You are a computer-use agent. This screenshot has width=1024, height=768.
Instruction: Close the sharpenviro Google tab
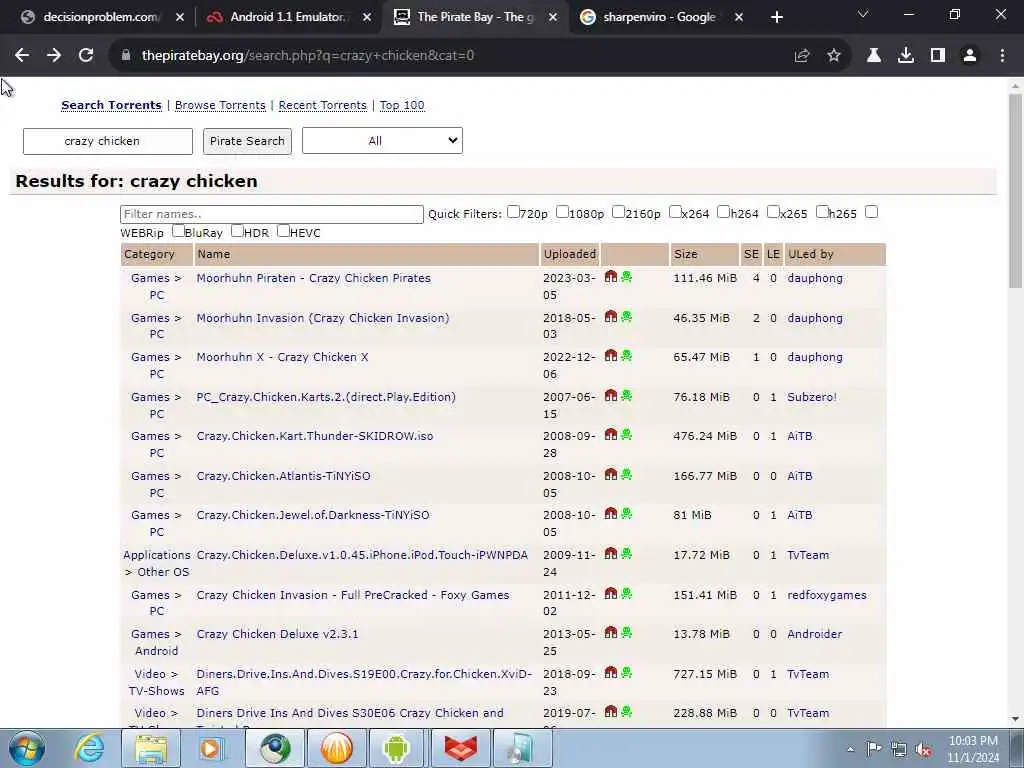click(739, 17)
